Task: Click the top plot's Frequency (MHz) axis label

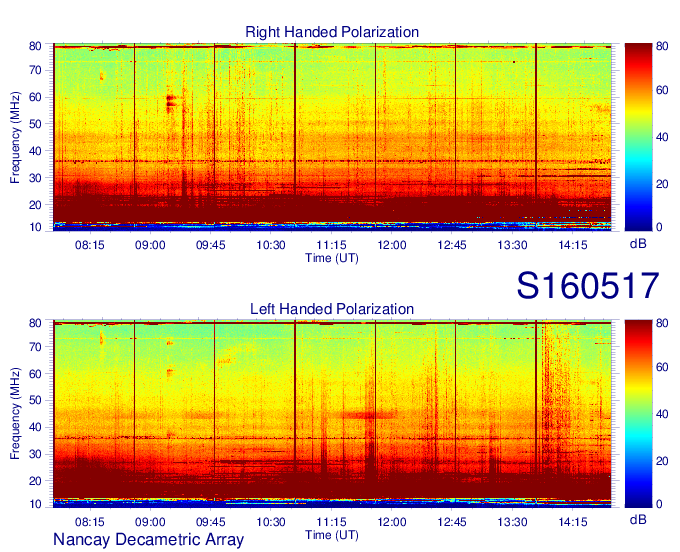Action: (15, 137)
